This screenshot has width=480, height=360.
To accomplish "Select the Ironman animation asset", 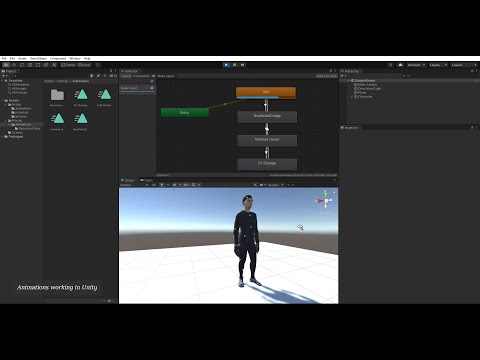I will (x=57, y=119).
